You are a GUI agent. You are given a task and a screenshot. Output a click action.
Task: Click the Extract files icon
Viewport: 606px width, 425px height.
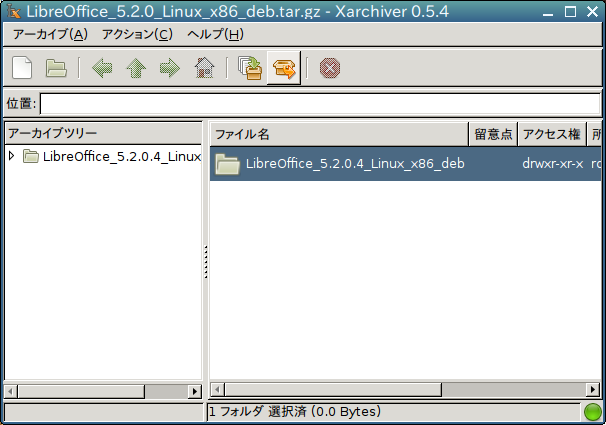click(x=284, y=68)
